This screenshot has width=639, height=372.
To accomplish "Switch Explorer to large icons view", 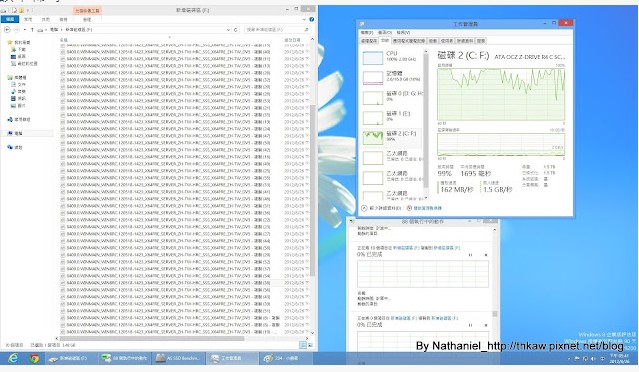I will tap(310, 345).
